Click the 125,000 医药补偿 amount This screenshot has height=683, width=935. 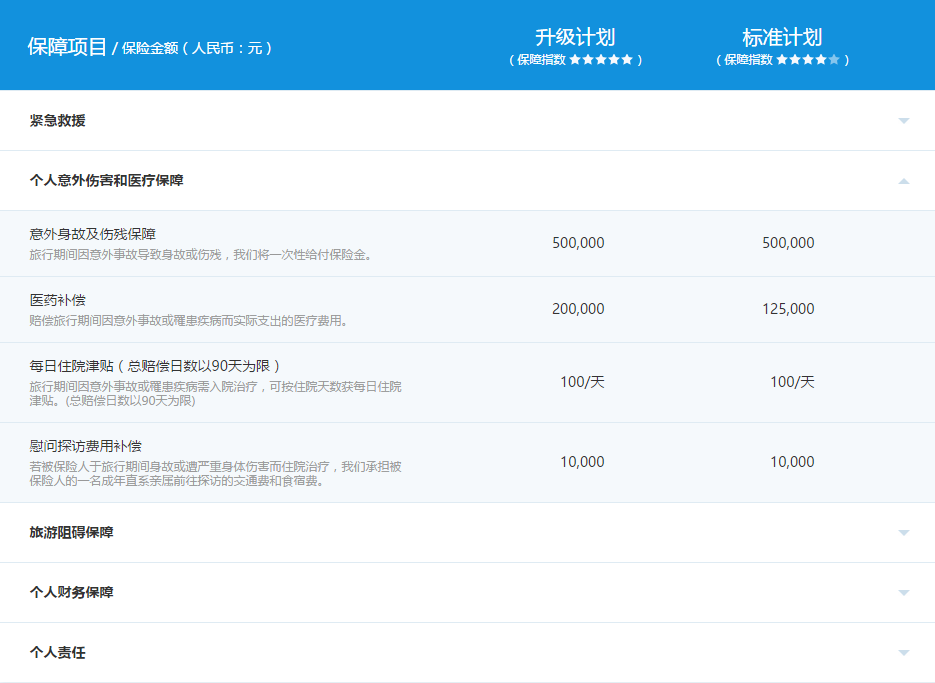point(788,309)
